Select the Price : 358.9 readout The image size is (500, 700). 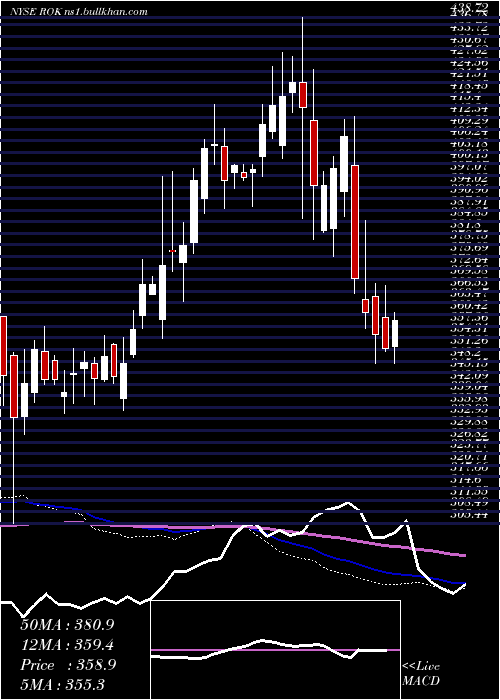[68, 664]
